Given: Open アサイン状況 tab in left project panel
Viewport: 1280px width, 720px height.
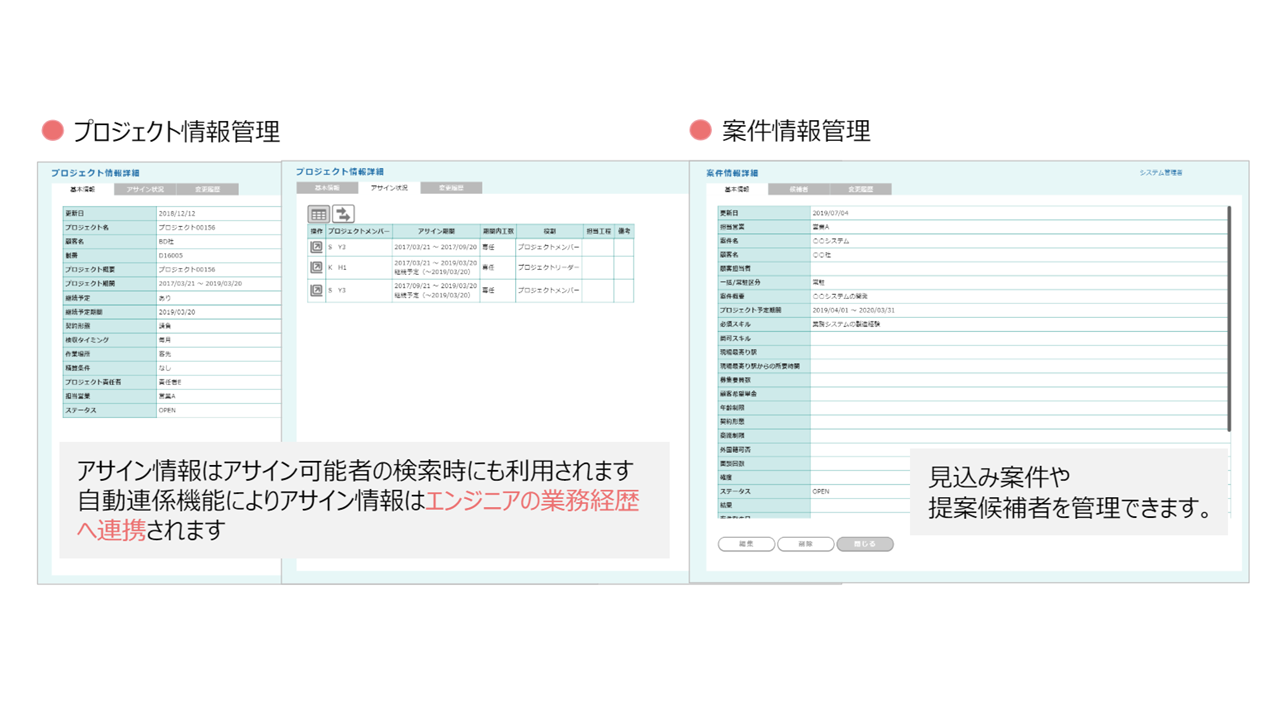Looking at the screenshot, I should pos(145,189).
